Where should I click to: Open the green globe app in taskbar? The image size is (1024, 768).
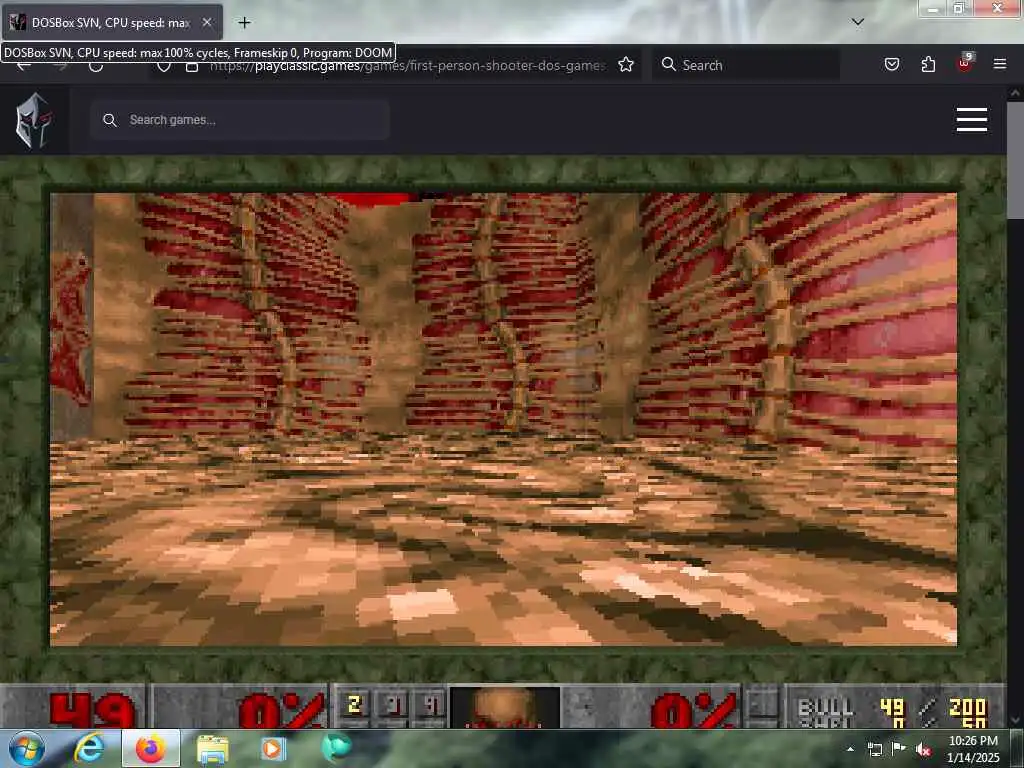pyautogui.click(x=336, y=748)
